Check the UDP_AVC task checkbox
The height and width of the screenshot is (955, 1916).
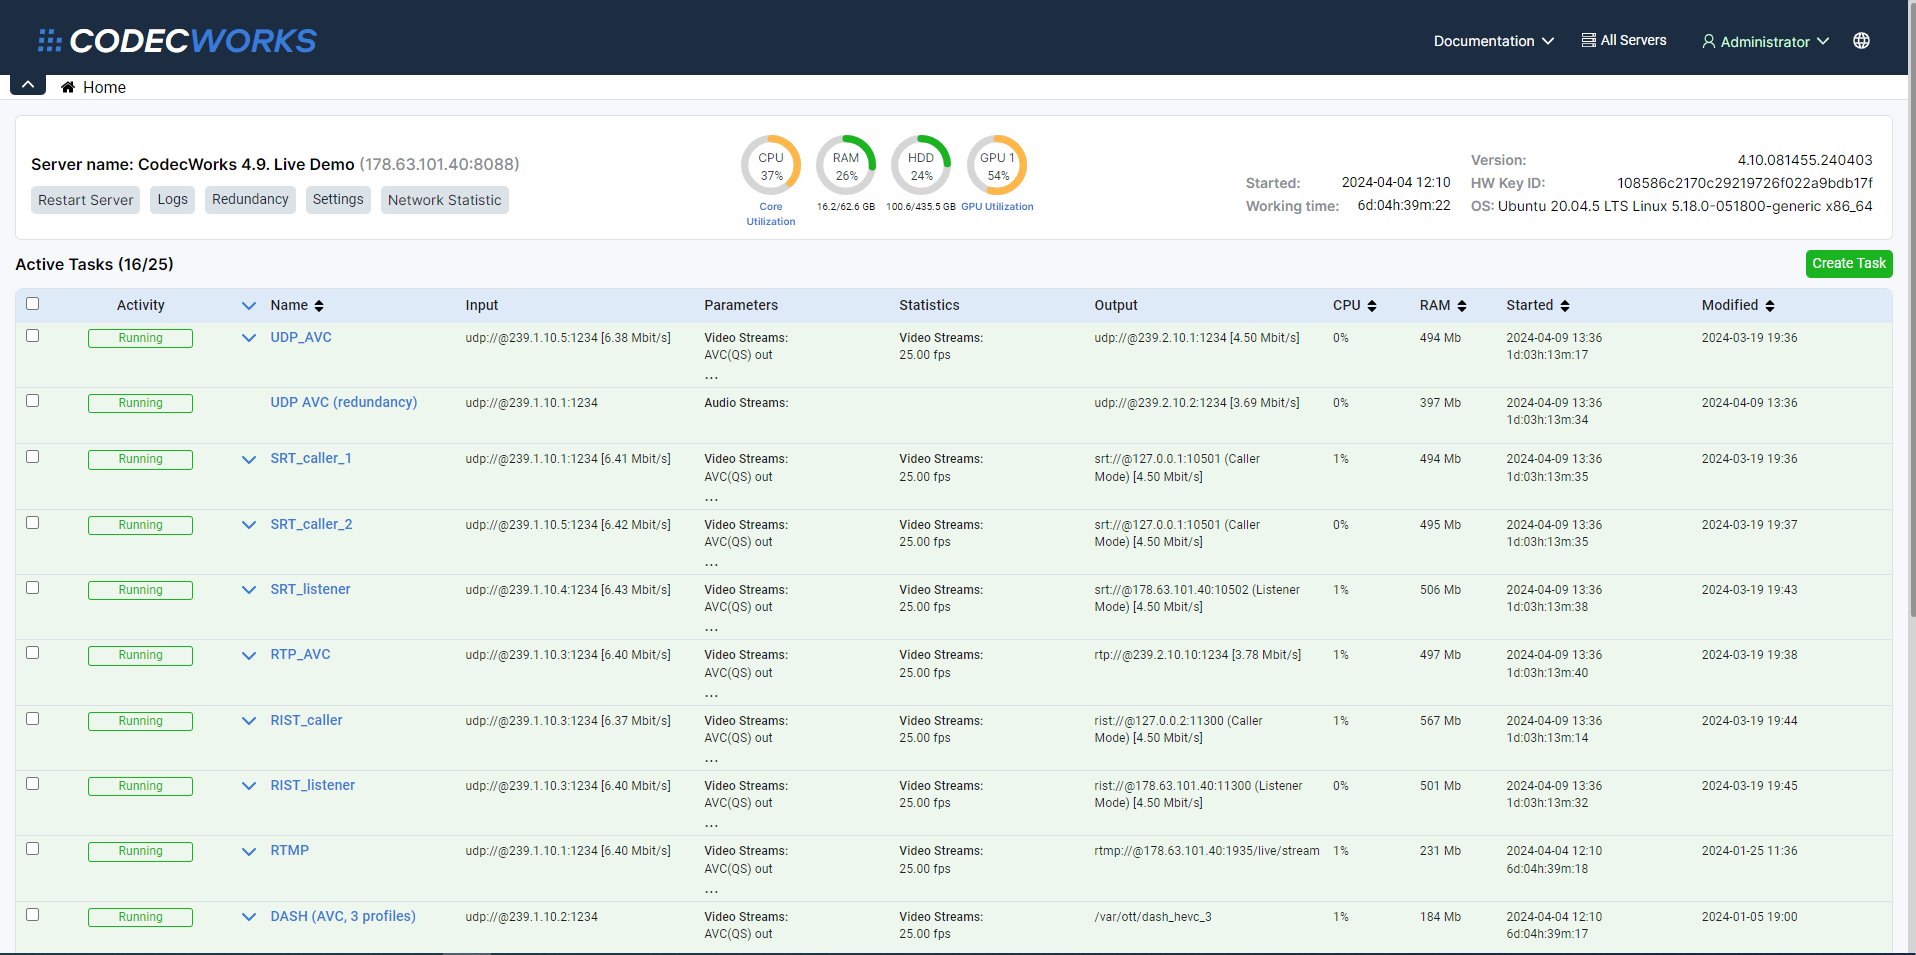(33, 336)
